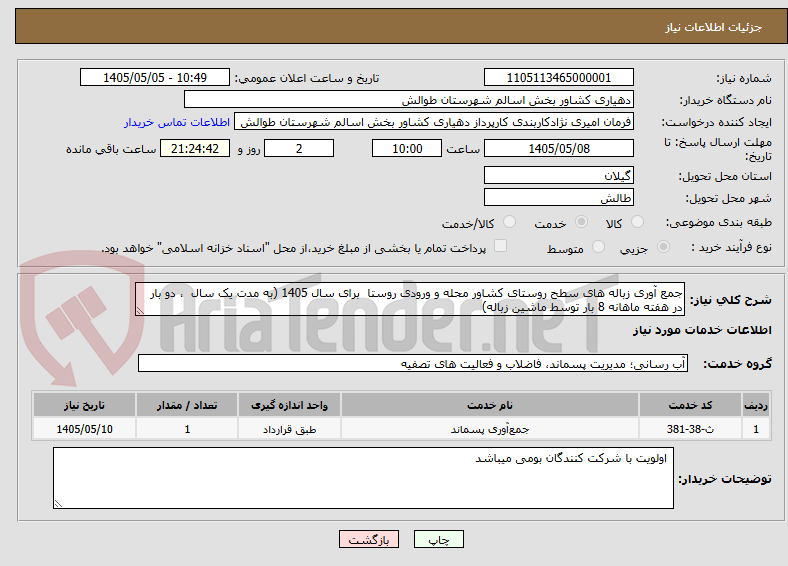
Task: Click the delivery city field طالش
Action: (558, 198)
